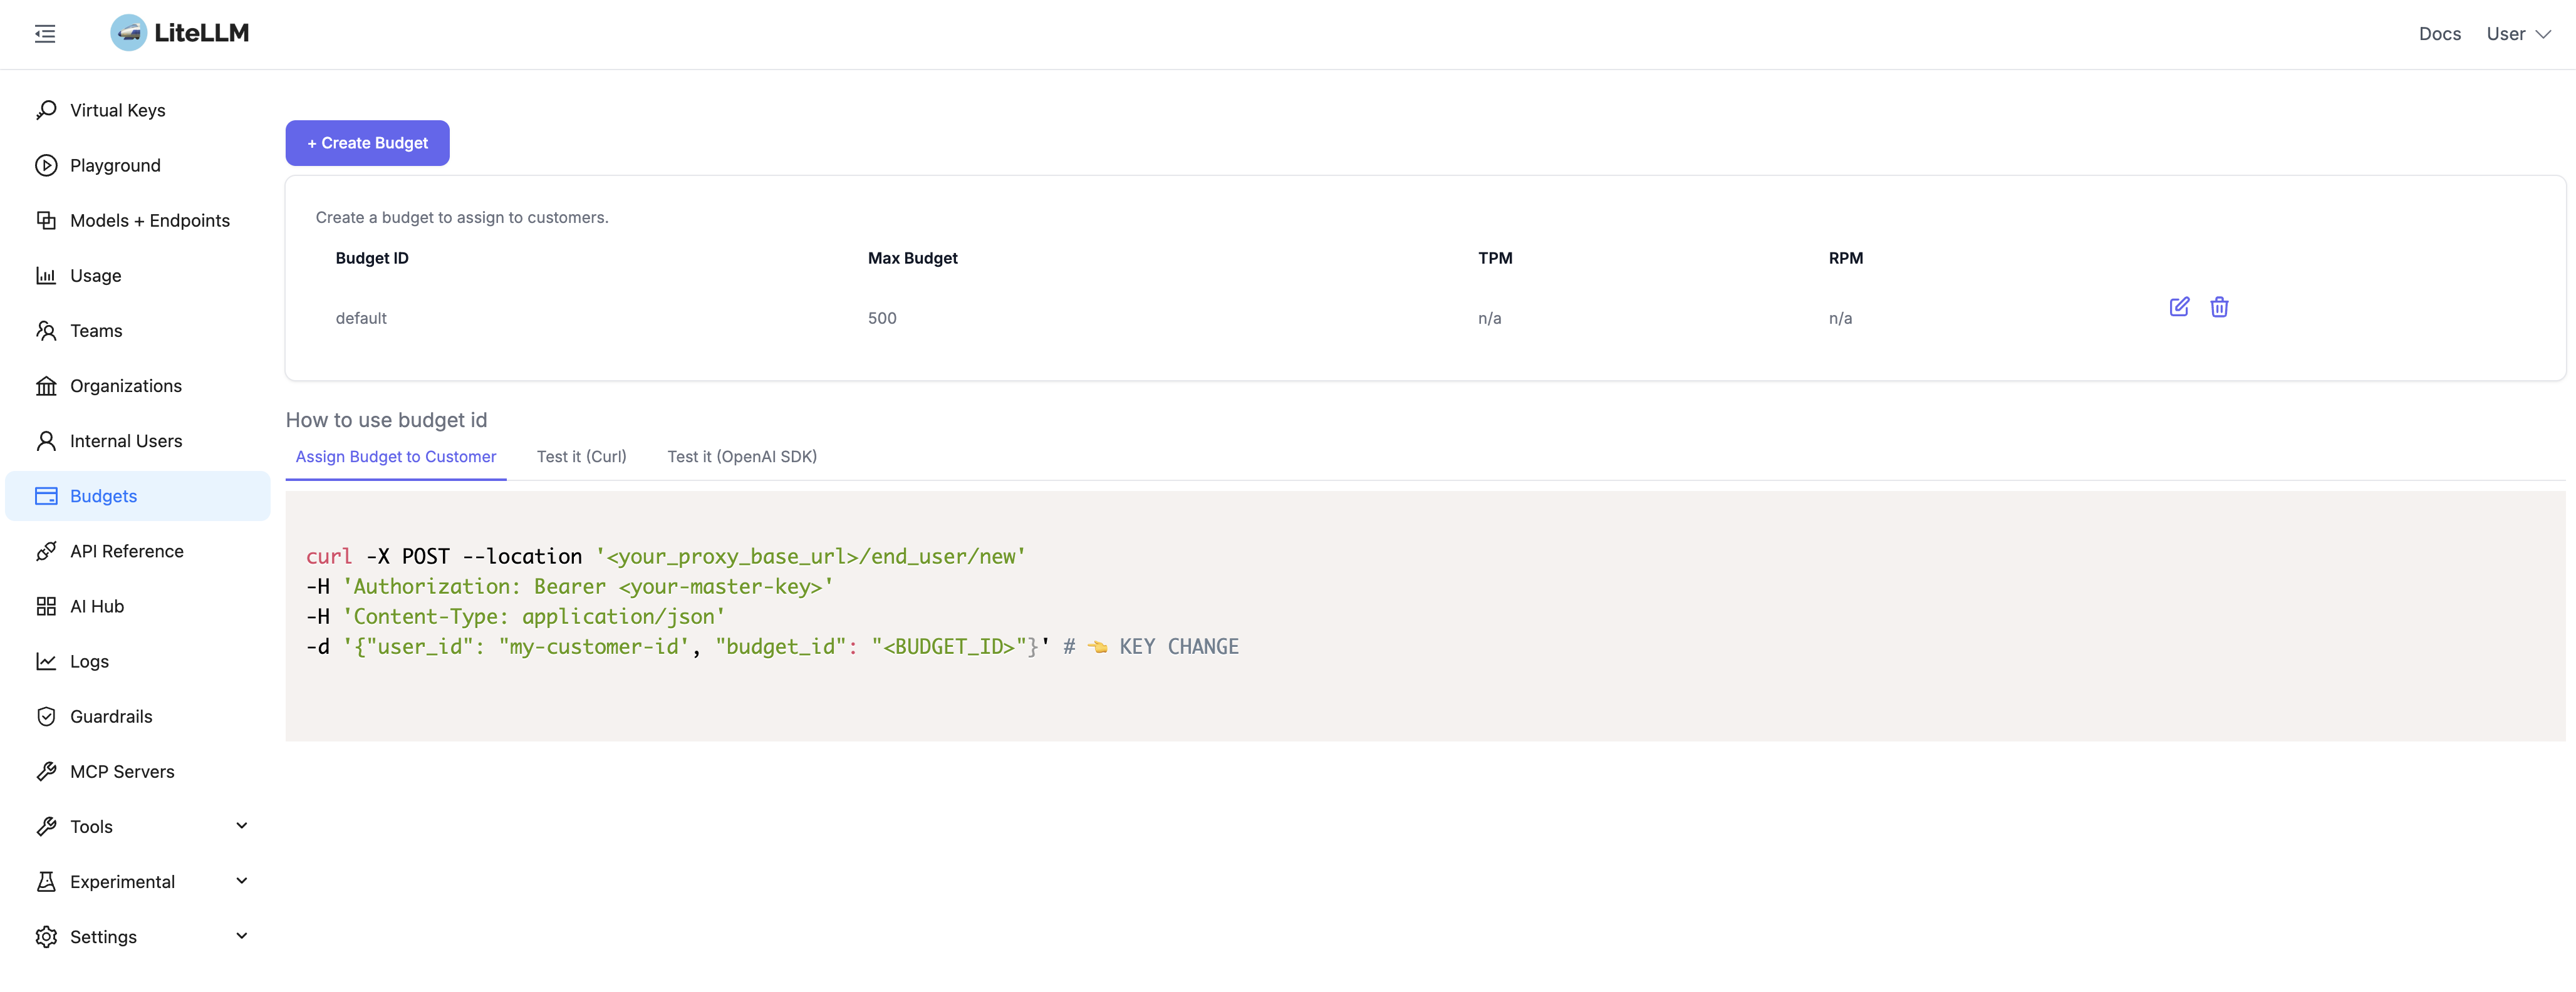The height and width of the screenshot is (992, 2576).
Task: Open Playground via its play icon
Action: [x=46, y=165]
